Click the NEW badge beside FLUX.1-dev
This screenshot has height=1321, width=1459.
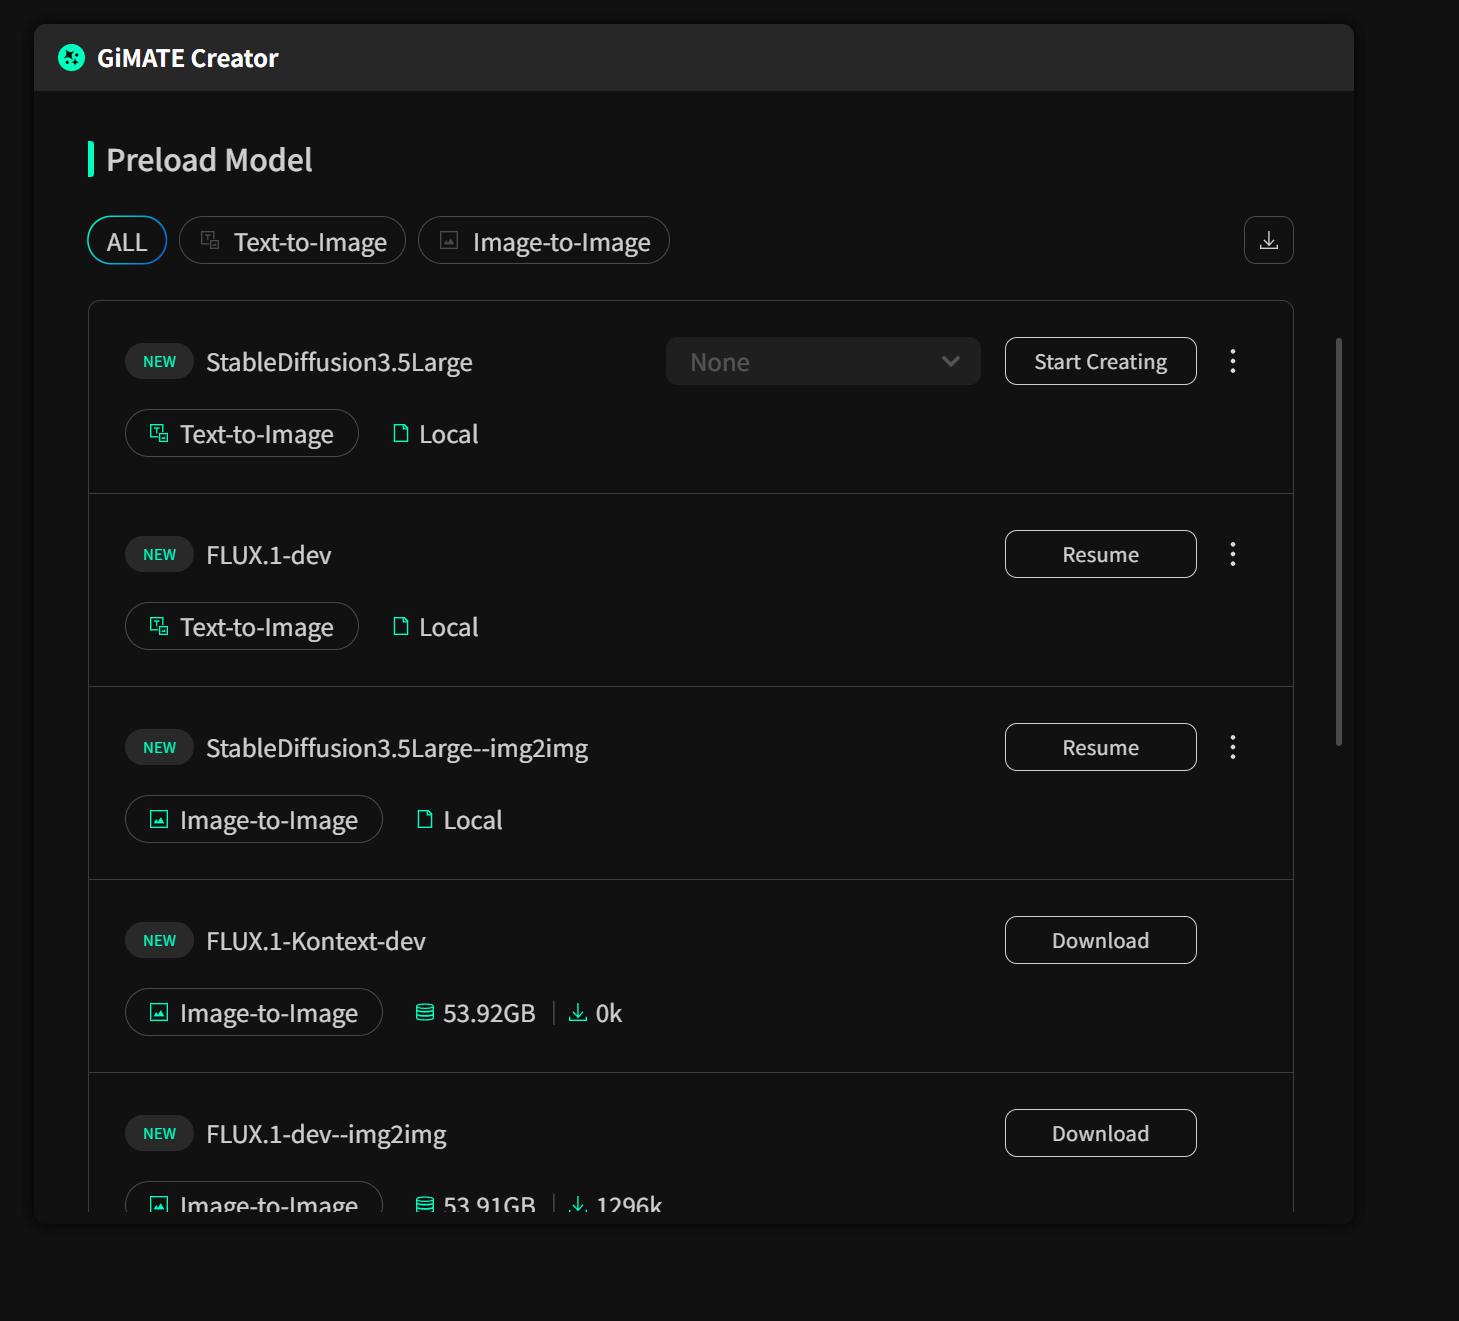click(159, 554)
